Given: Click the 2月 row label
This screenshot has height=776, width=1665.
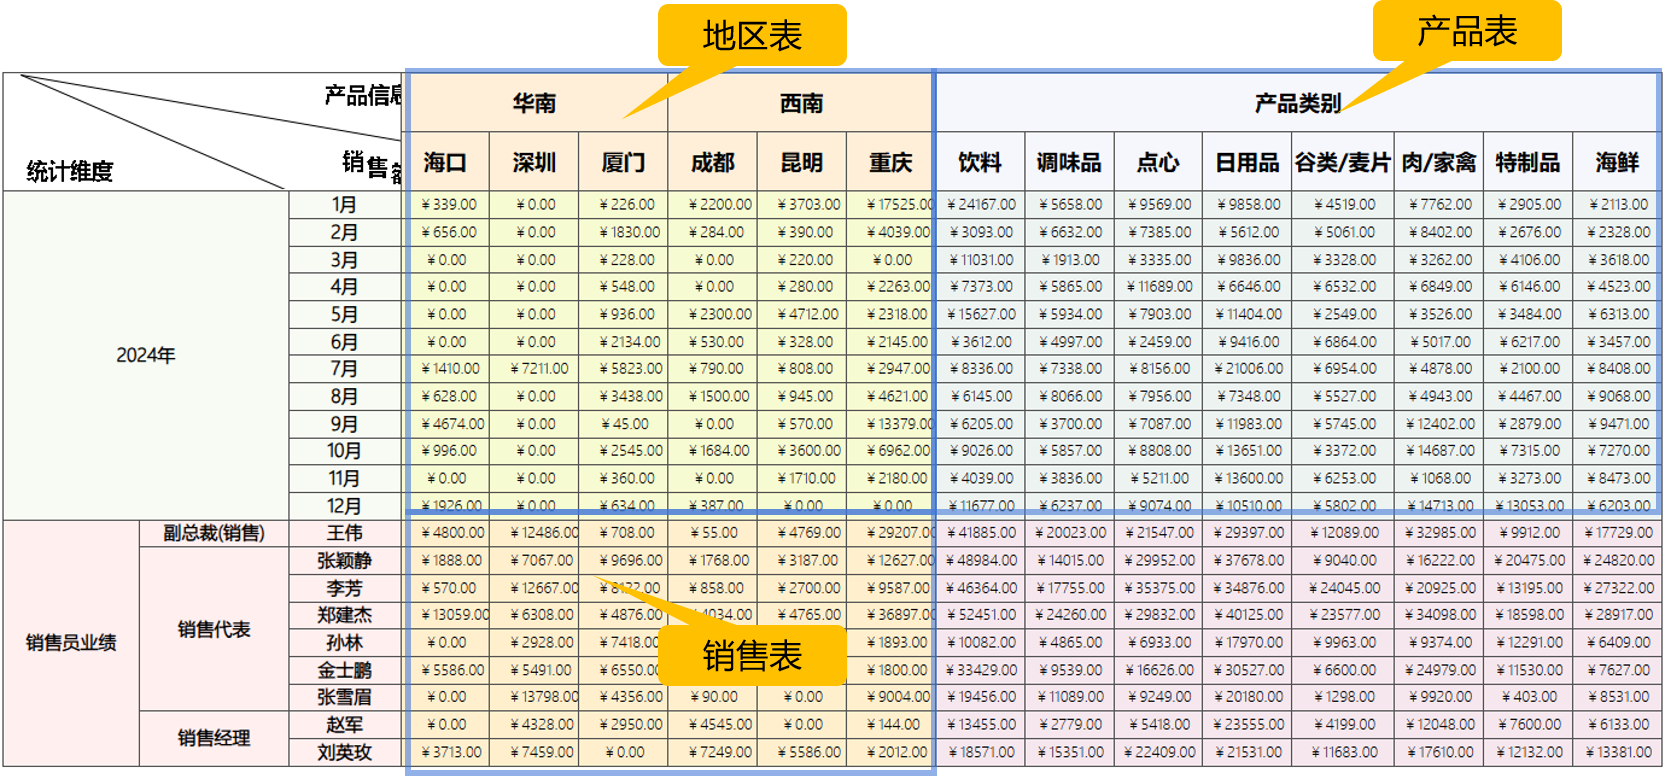Looking at the screenshot, I should (344, 232).
